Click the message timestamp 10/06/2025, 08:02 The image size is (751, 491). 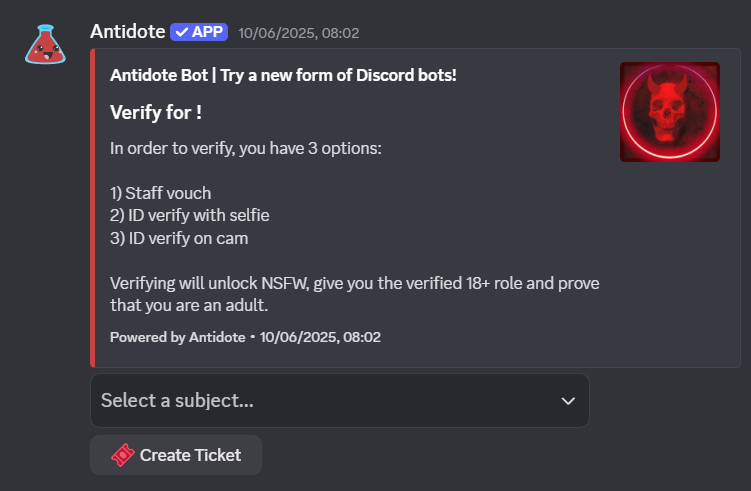(299, 33)
